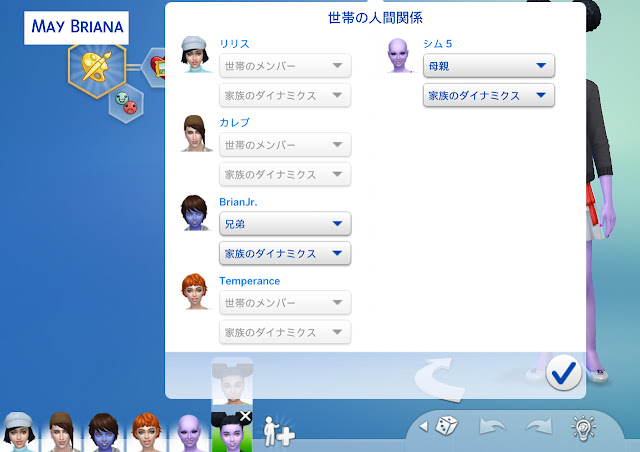Open シム 5 family dynamics dropdown

[x=489, y=96]
